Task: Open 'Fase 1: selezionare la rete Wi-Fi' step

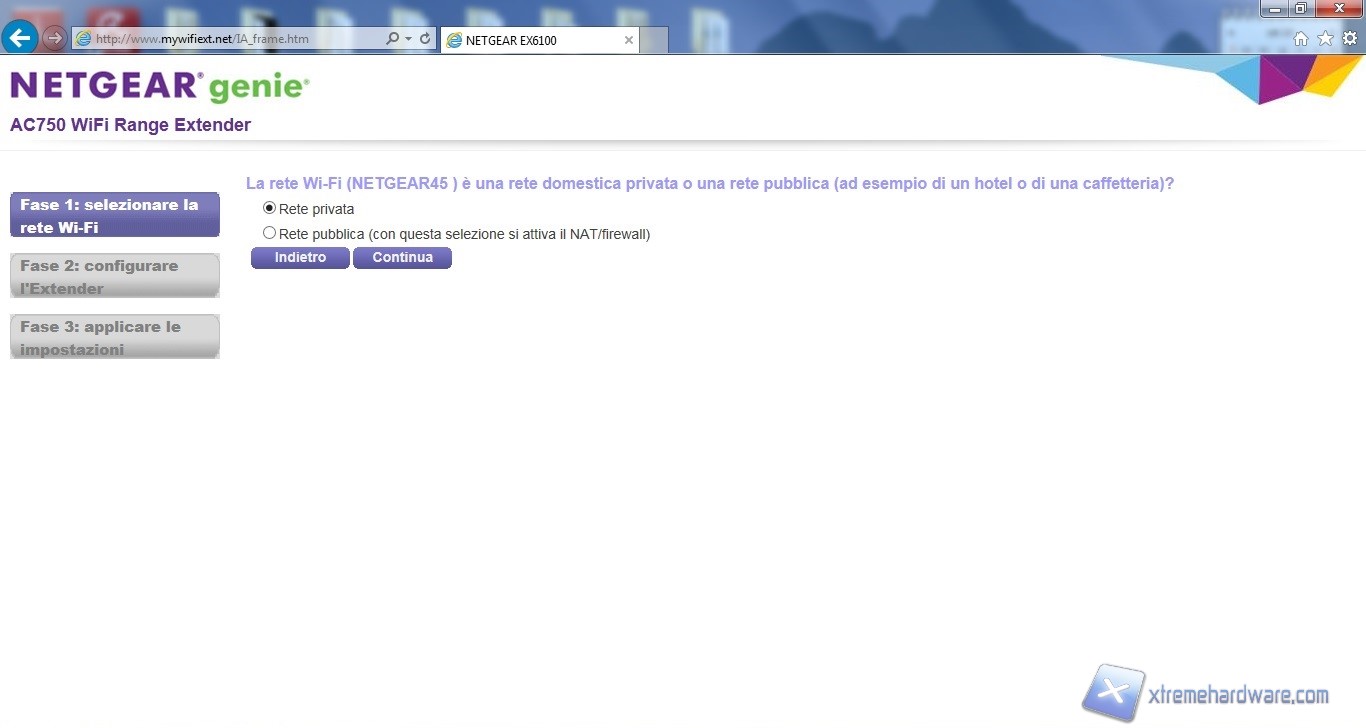Action: pyautogui.click(x=115, y=215)
